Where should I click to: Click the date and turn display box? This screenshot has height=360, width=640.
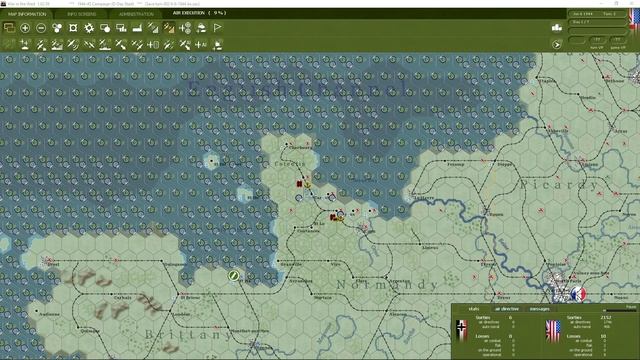598,14
